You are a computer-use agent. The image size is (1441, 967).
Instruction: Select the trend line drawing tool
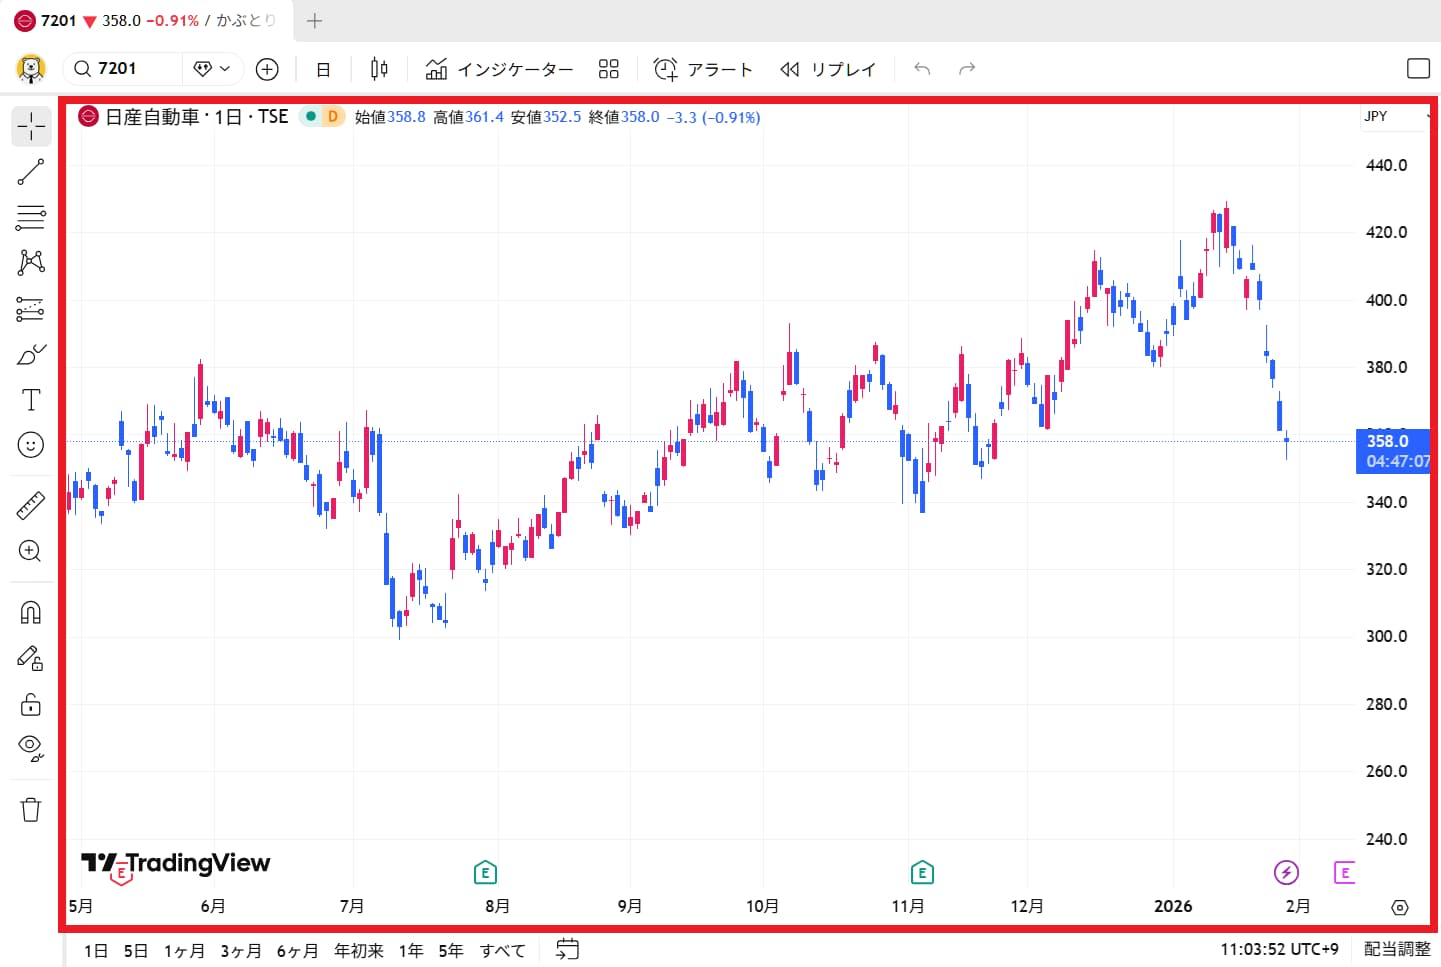tap(31, 172)
